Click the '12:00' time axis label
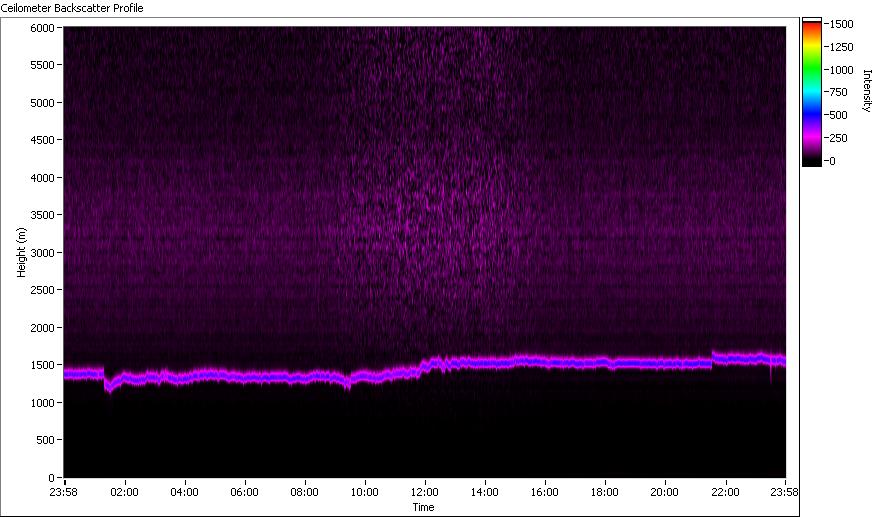 pyautogui.click(x=425, y=492)
